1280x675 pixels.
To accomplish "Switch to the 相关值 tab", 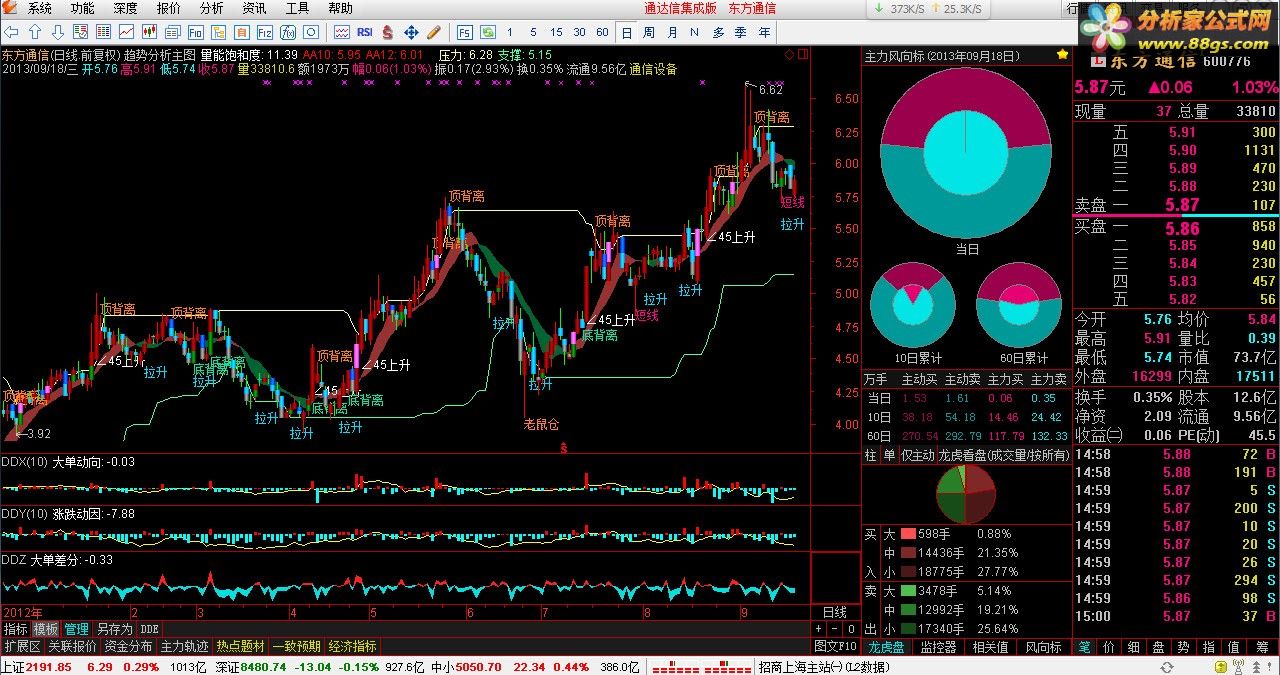I will (990, 647).
